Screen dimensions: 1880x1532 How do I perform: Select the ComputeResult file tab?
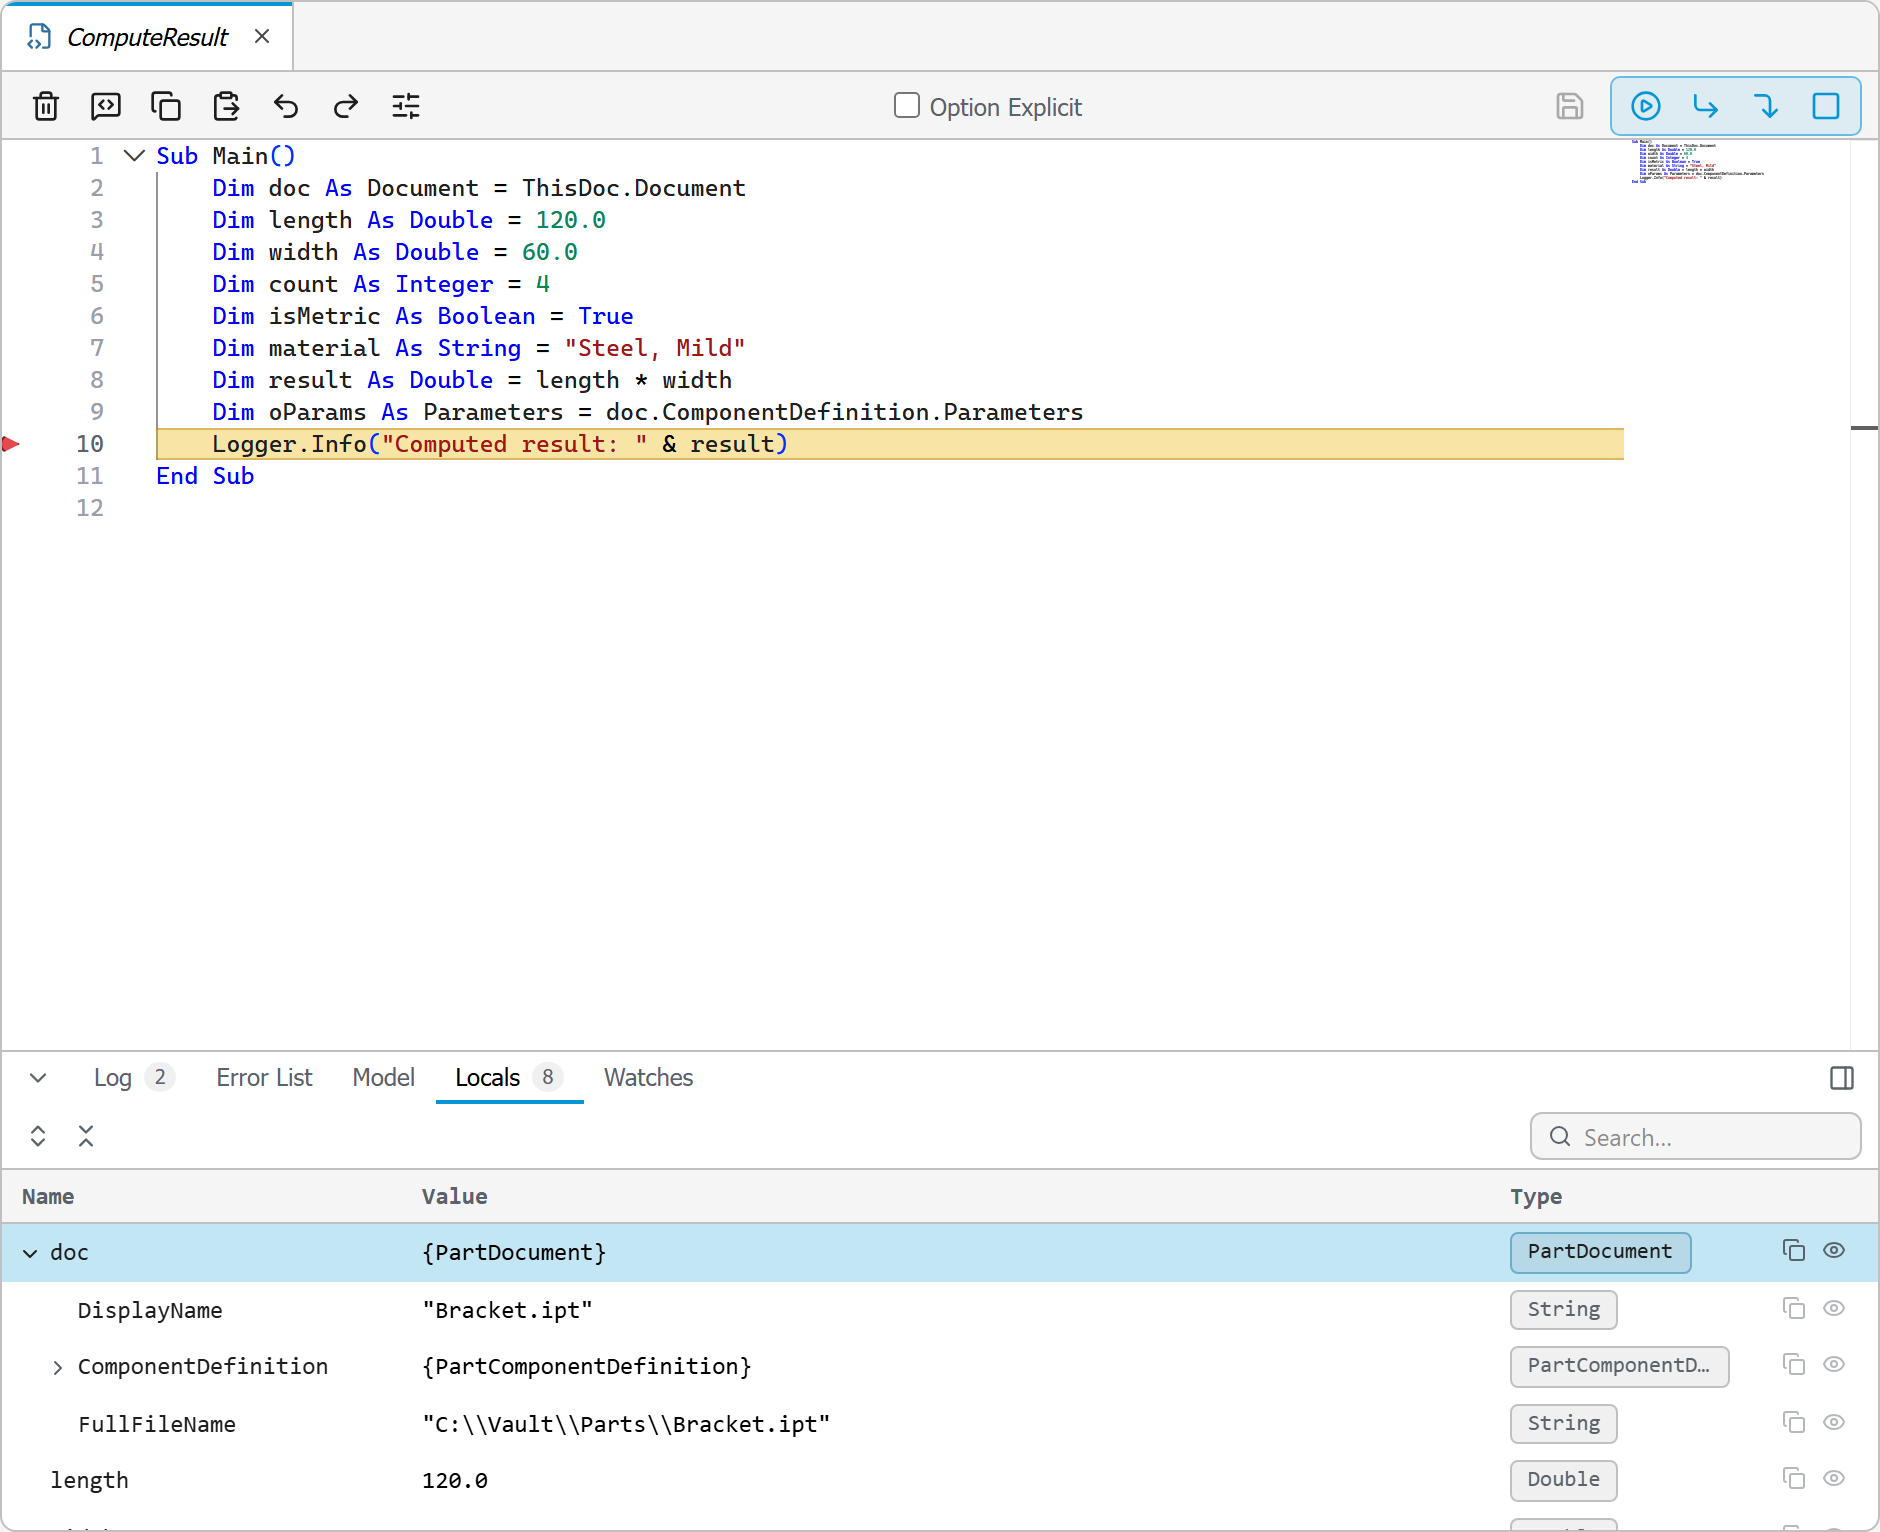(x=147, y=37)
